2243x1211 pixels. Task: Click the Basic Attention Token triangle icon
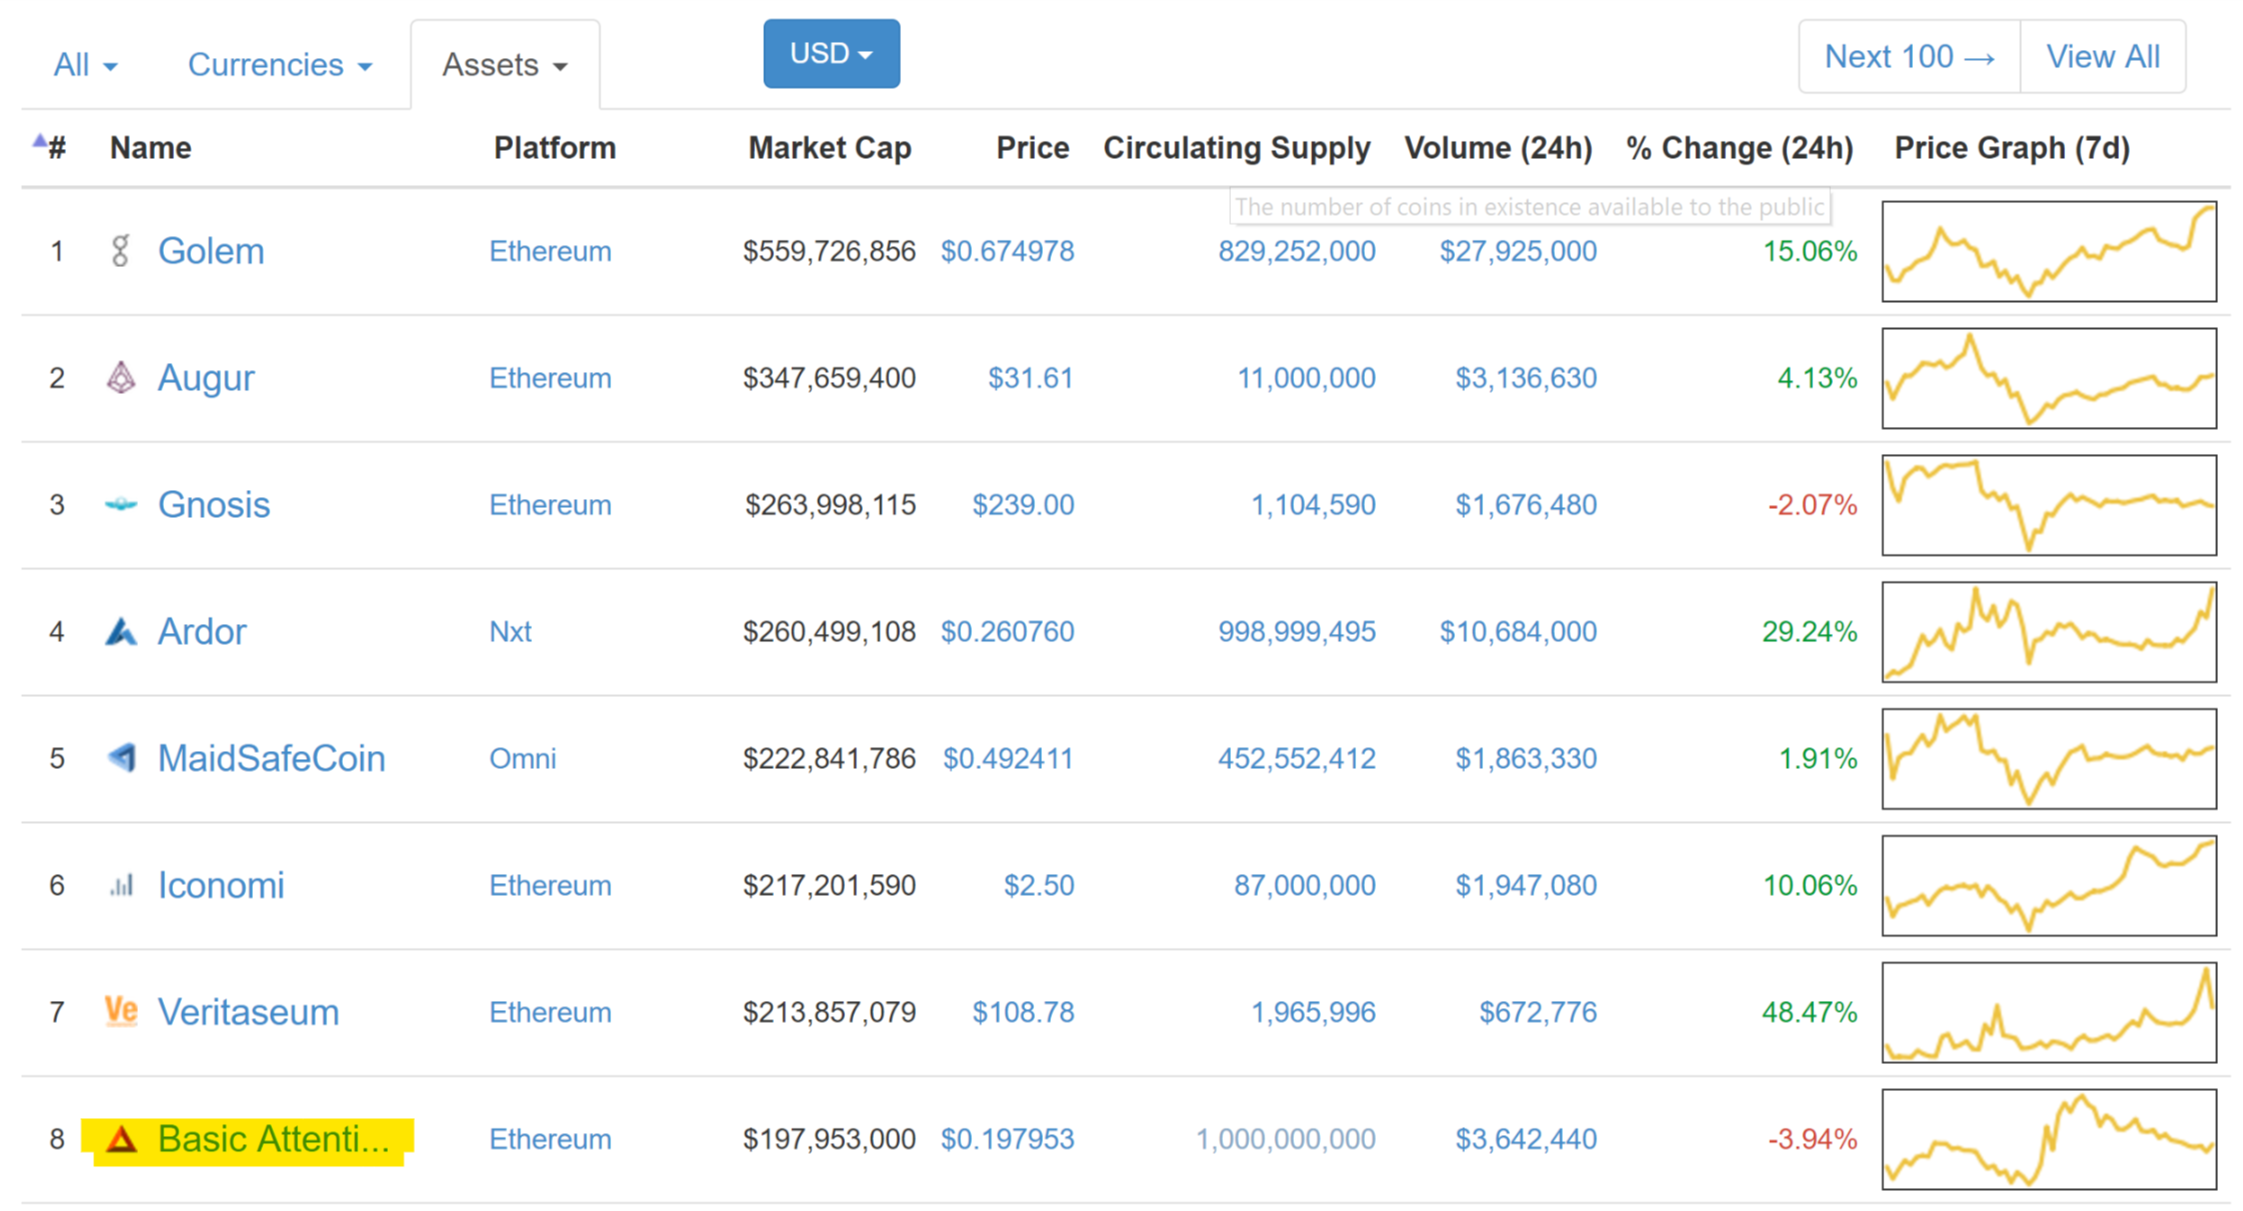coord(121,1139)
